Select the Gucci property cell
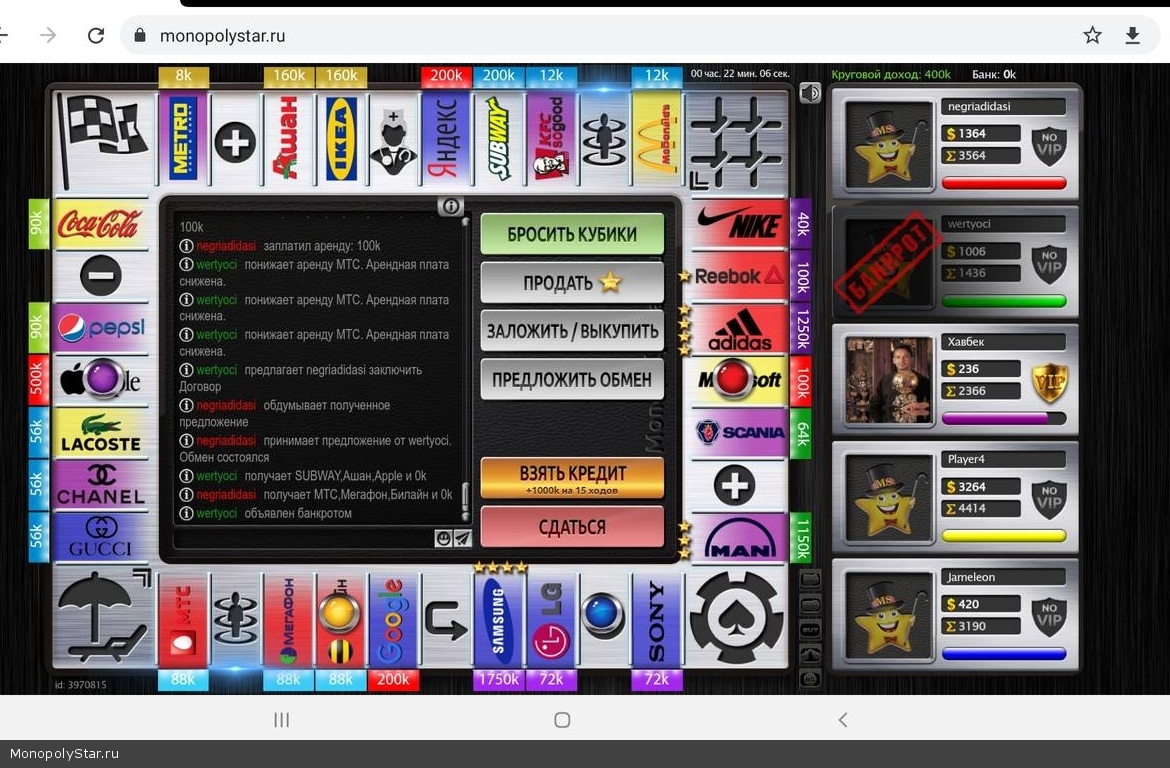Screen dimensions: 1170x768 click(x=101, y=537)
